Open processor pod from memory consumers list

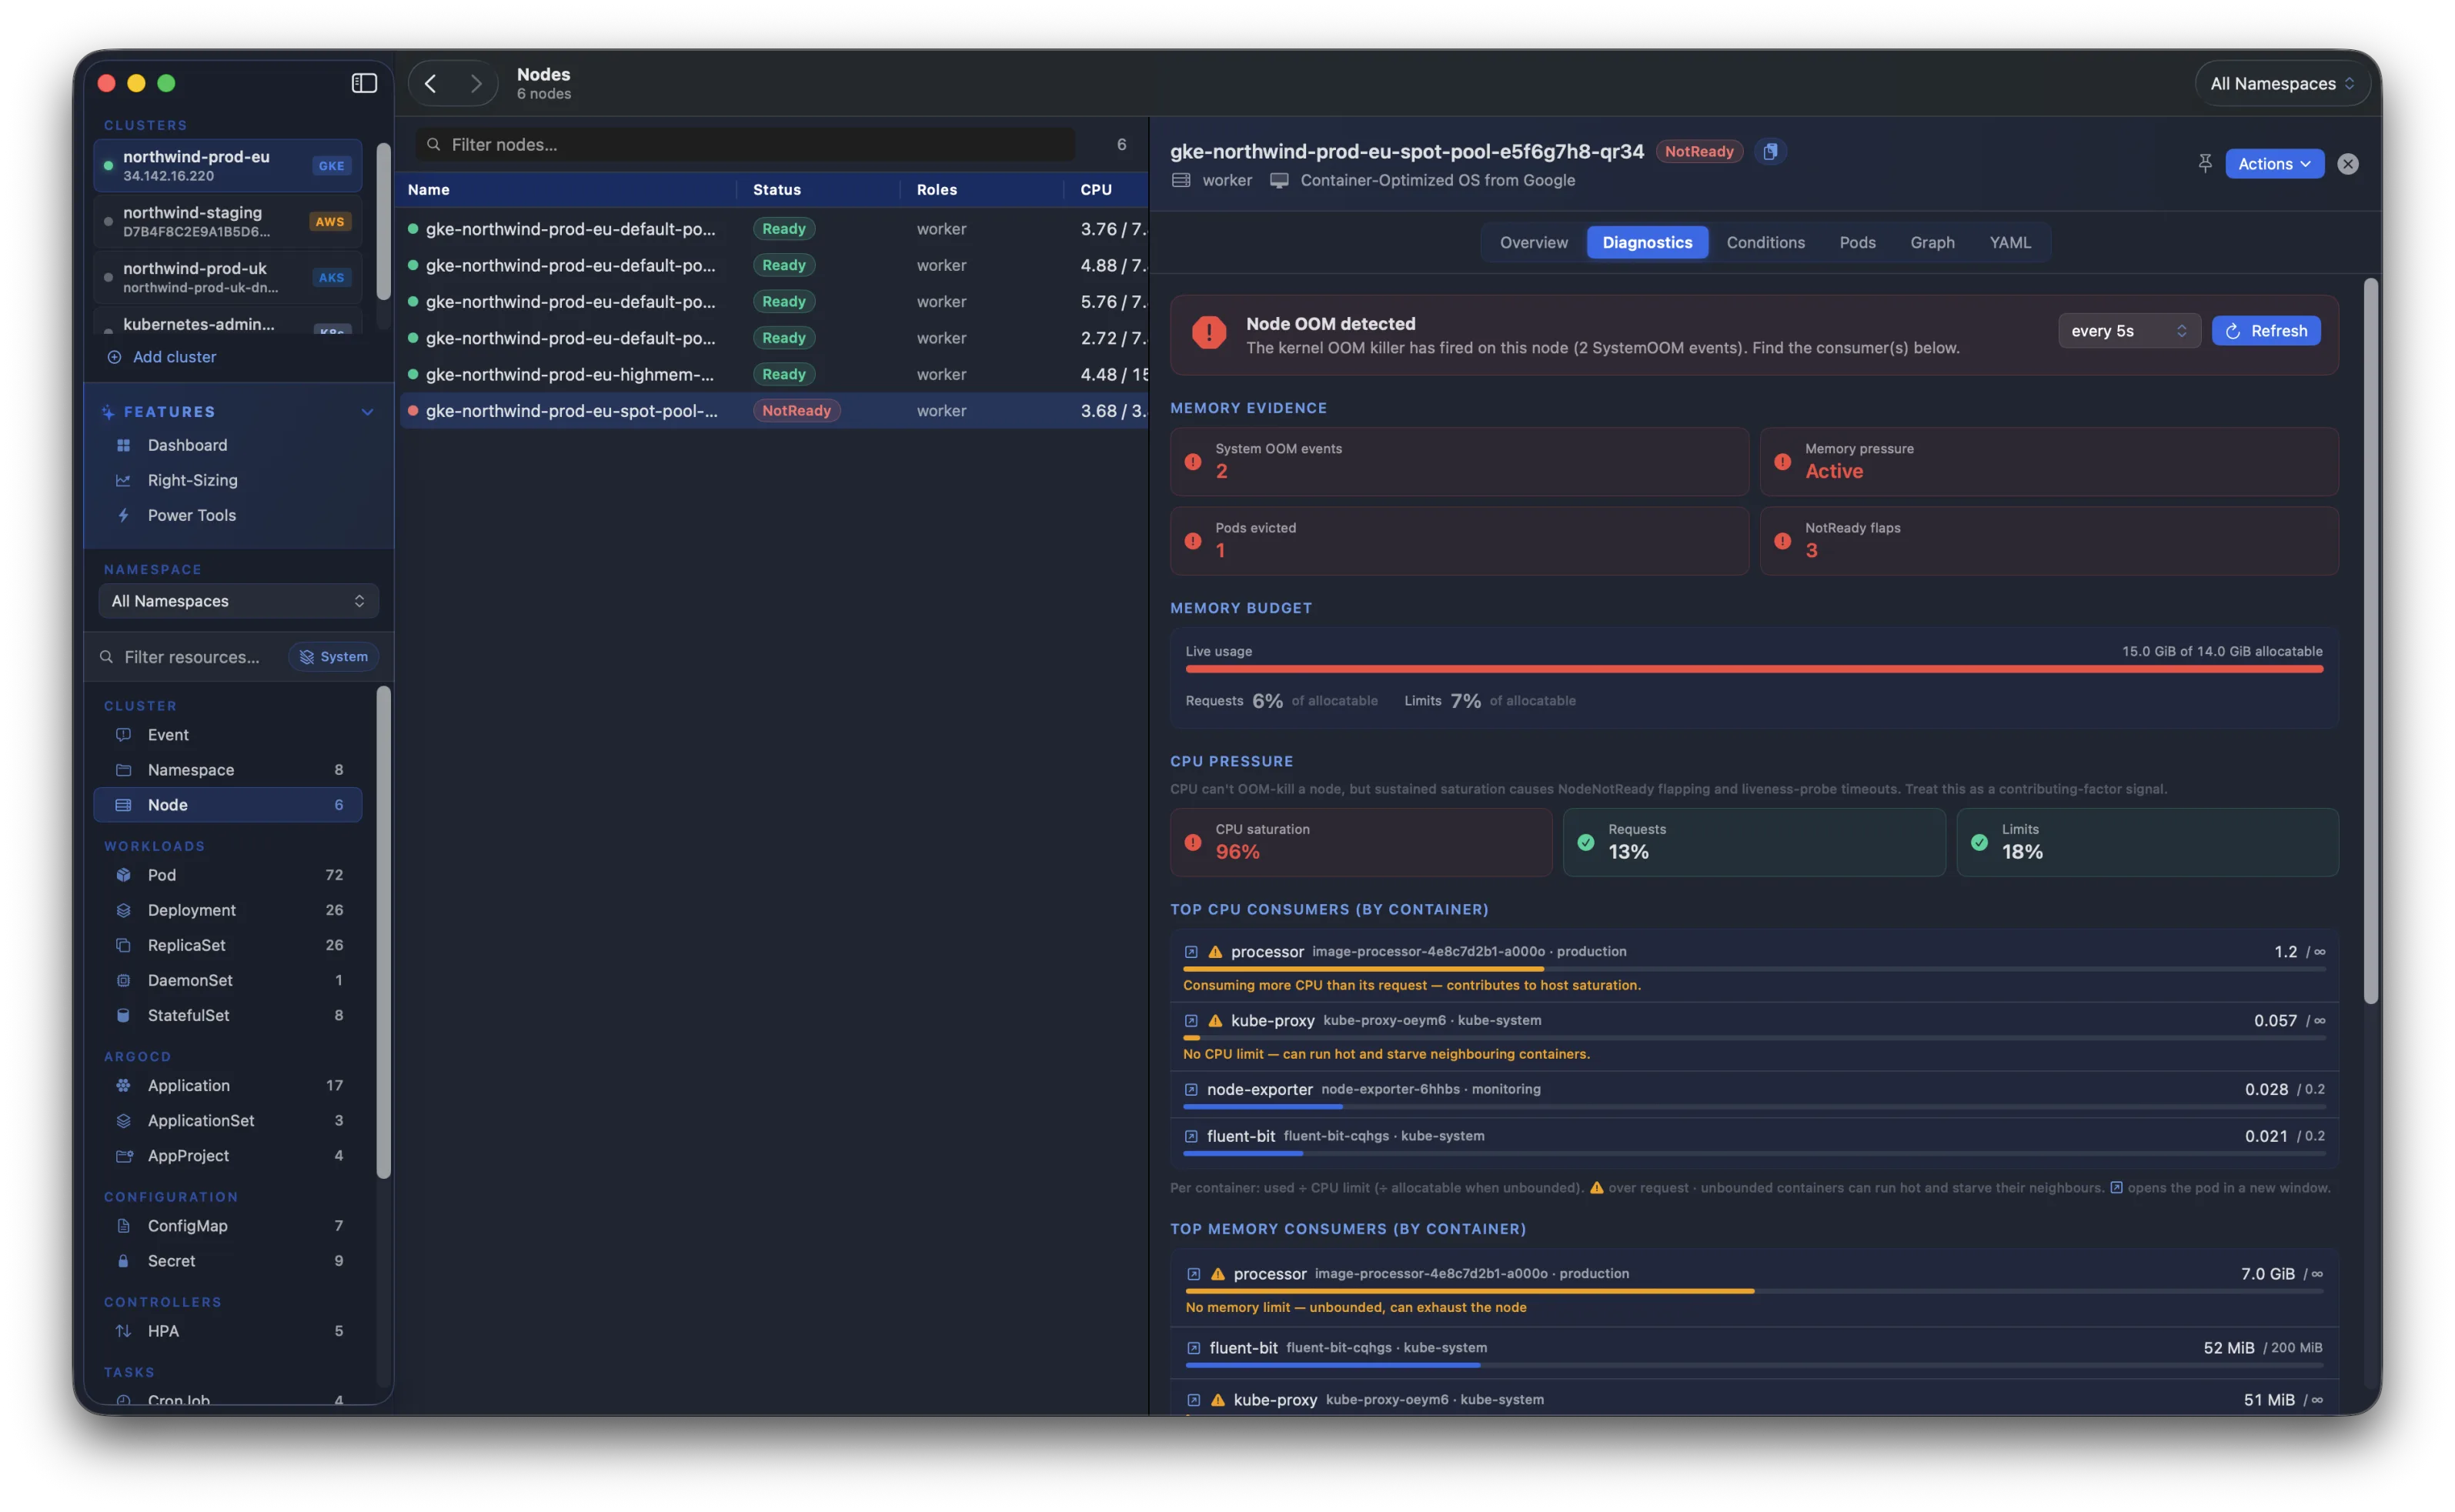click(1193, 1274)
